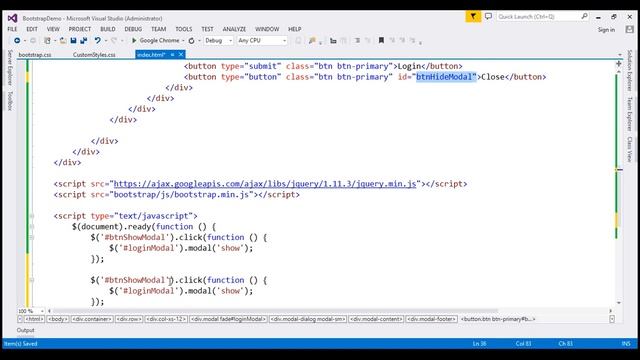
Task: Select the <div.modal-footer> breadcrumb button
Action: coord(431,319)
